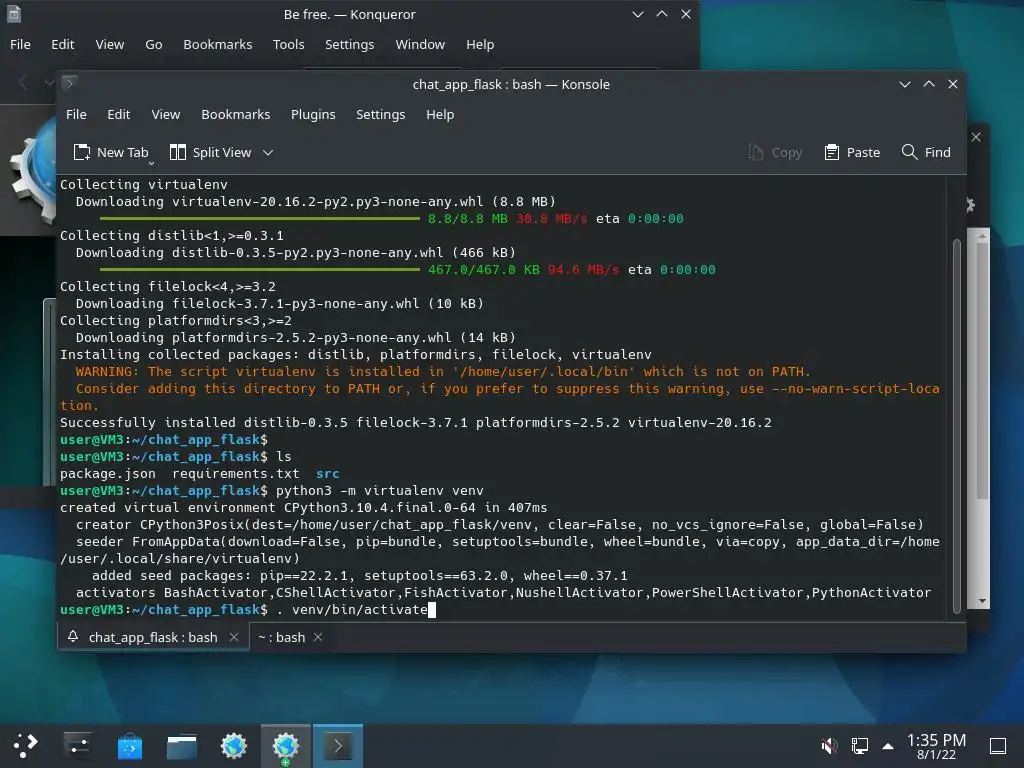Click the Split View button

point(210,153)
